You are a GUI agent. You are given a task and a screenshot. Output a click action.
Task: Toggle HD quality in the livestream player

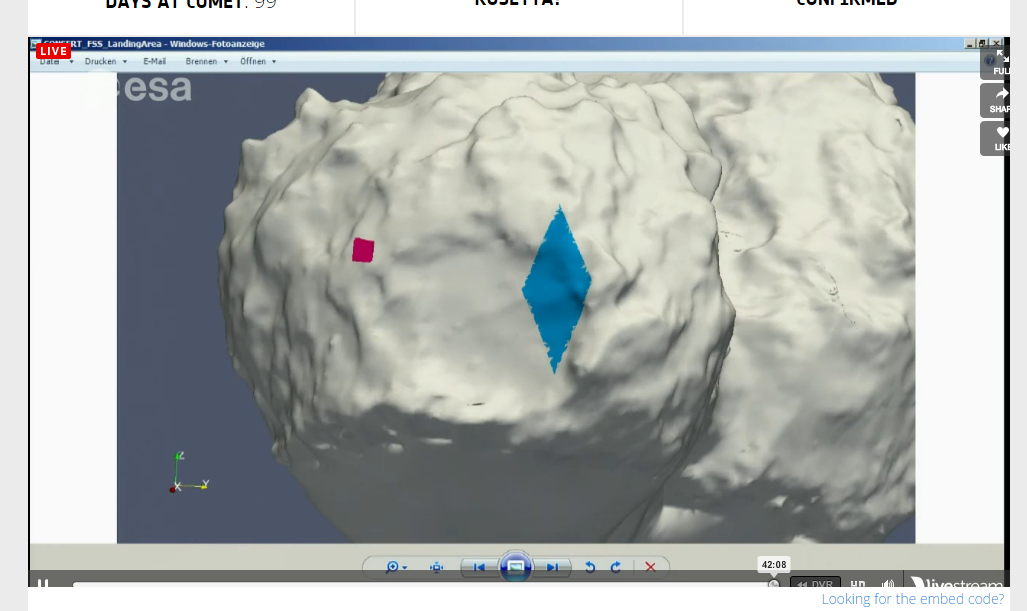(858, 583)
